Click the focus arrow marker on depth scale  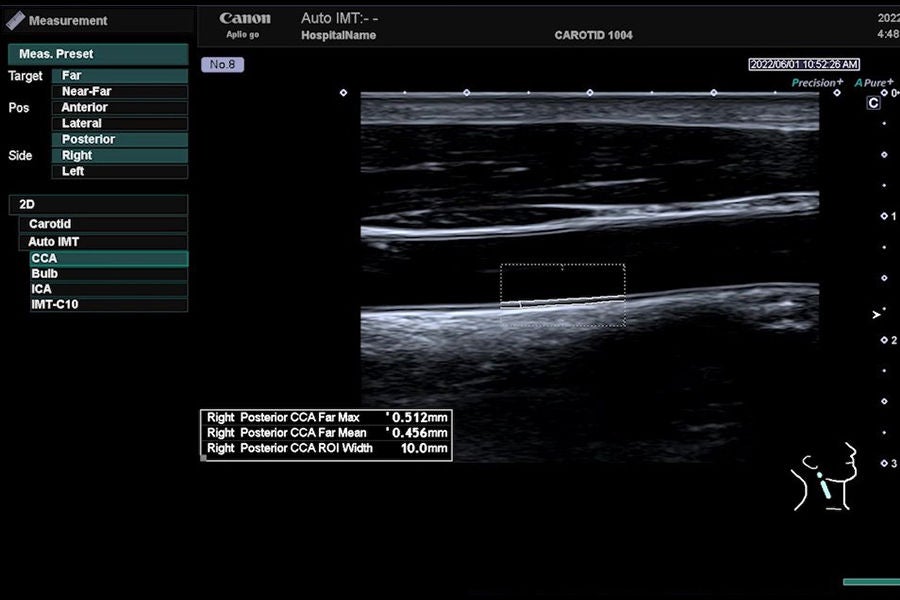tap(876, 315)
